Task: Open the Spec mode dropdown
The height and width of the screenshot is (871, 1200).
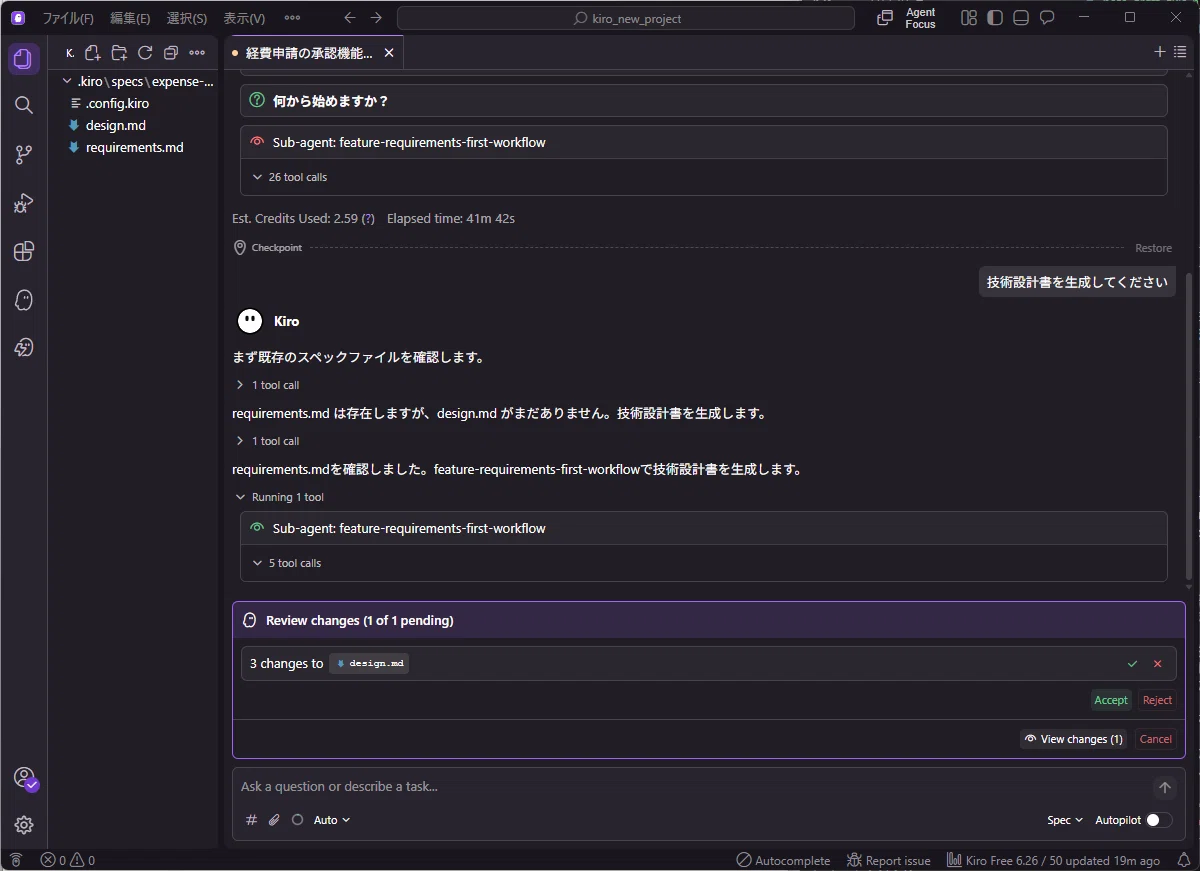Action: point(1065,820)
